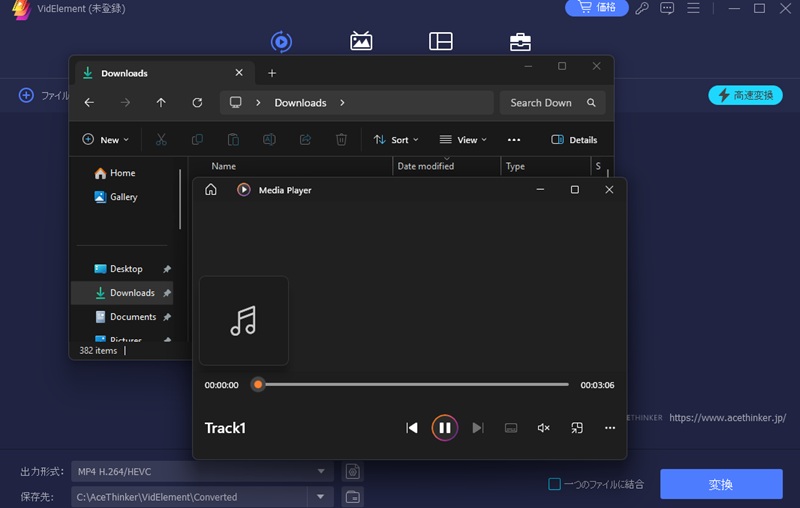The image size is (800, 508).
Task: Skip to previous track in Media Player
Action: point(412,428)
